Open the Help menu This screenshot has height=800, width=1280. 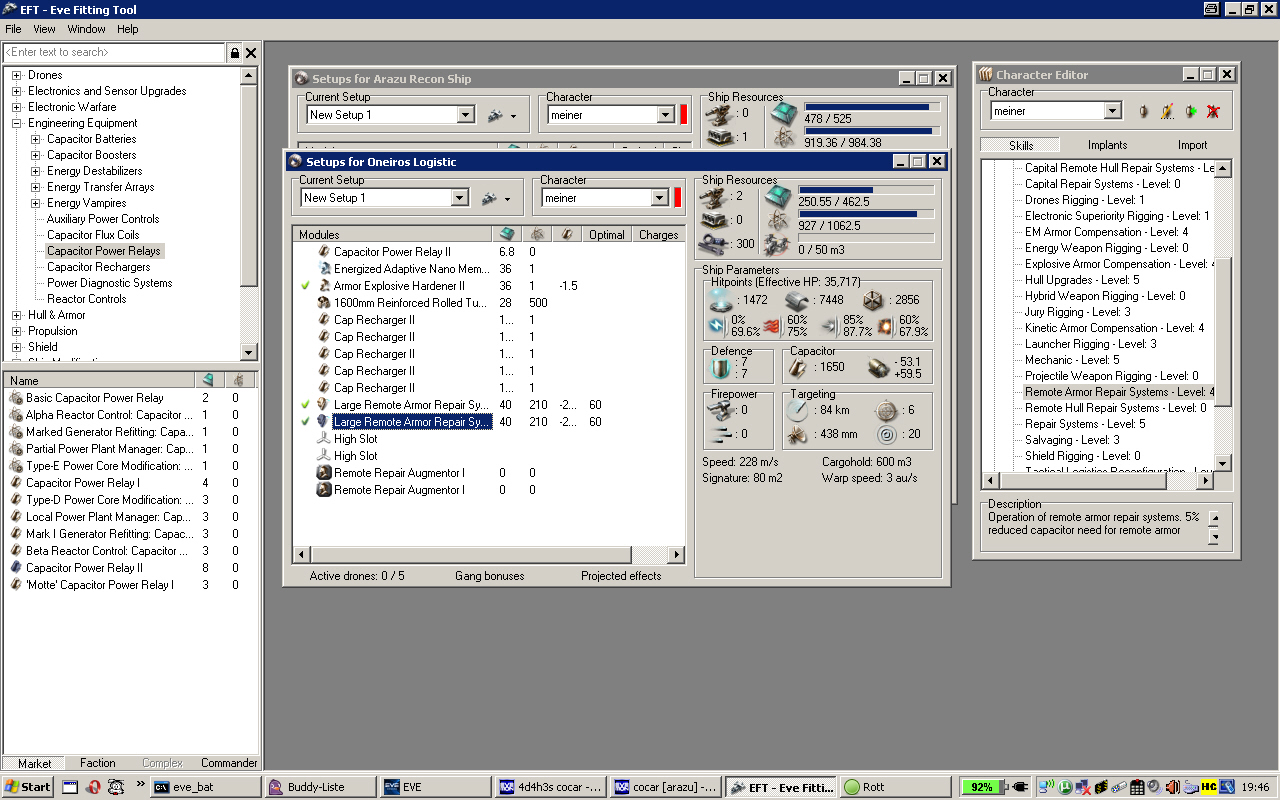click(128, 29)
